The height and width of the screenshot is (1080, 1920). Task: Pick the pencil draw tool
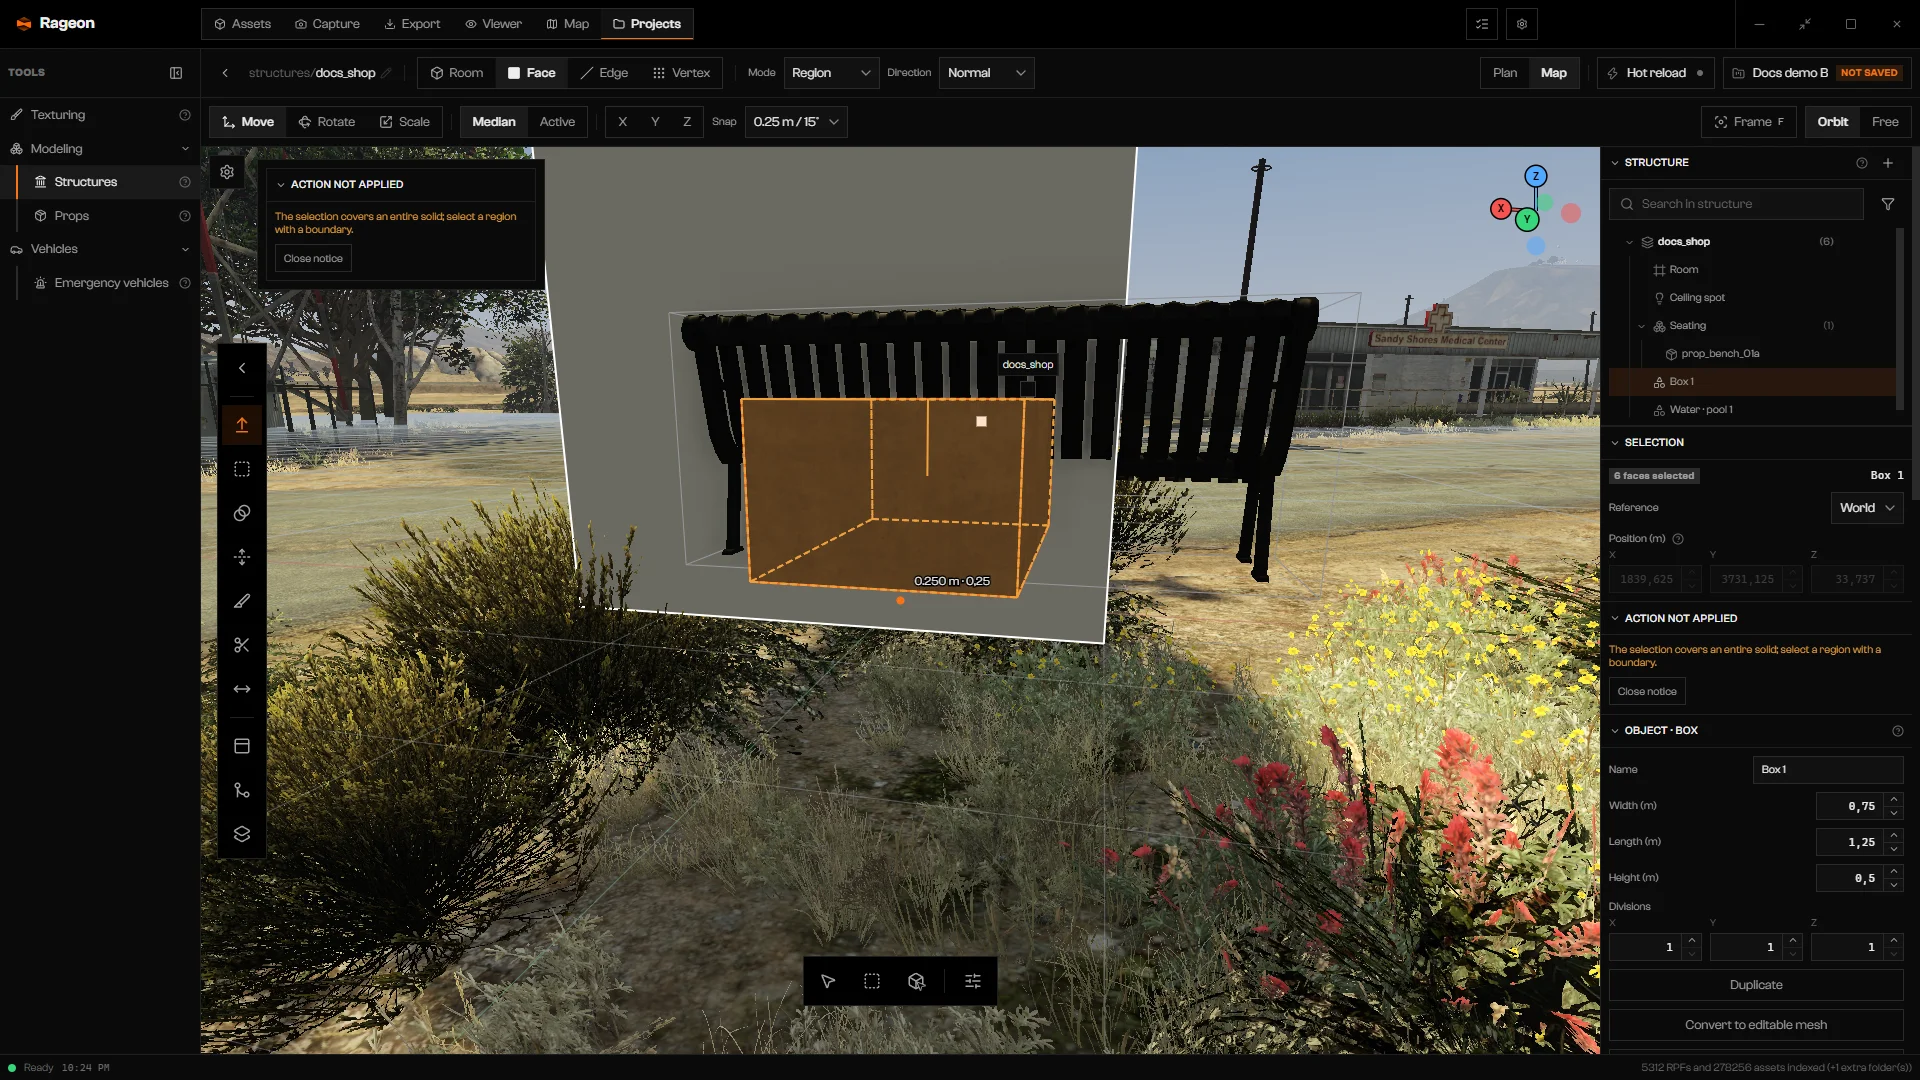[242, 601]
